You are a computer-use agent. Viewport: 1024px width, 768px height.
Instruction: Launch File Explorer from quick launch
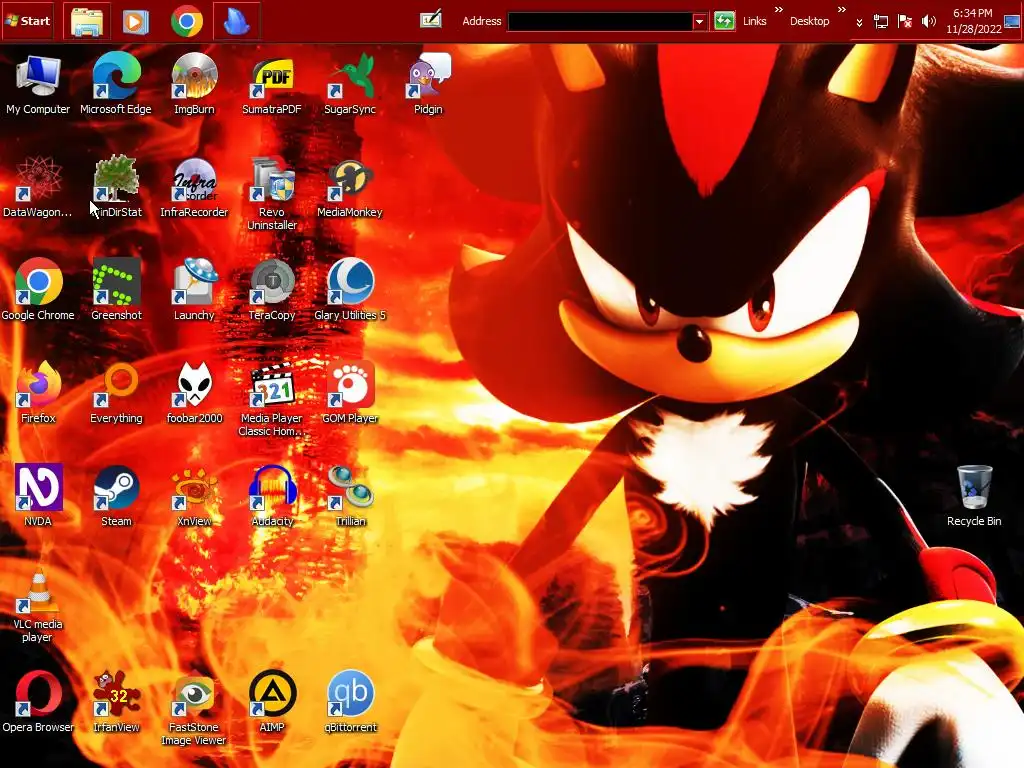tap(87, 22)
